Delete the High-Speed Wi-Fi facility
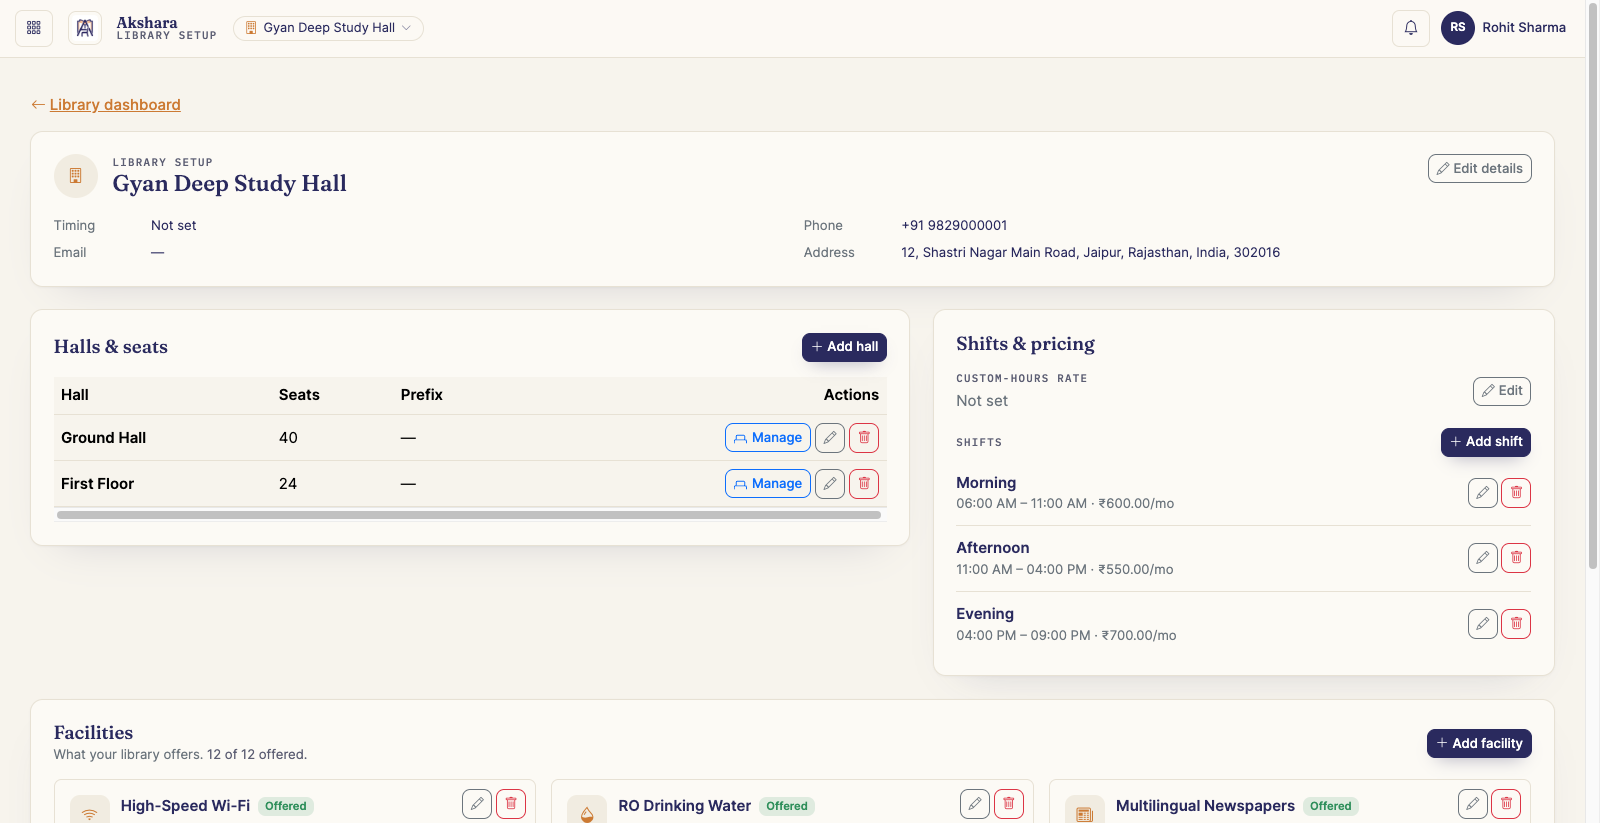Viewport: 1600px width, 823px height. [511, 804]
